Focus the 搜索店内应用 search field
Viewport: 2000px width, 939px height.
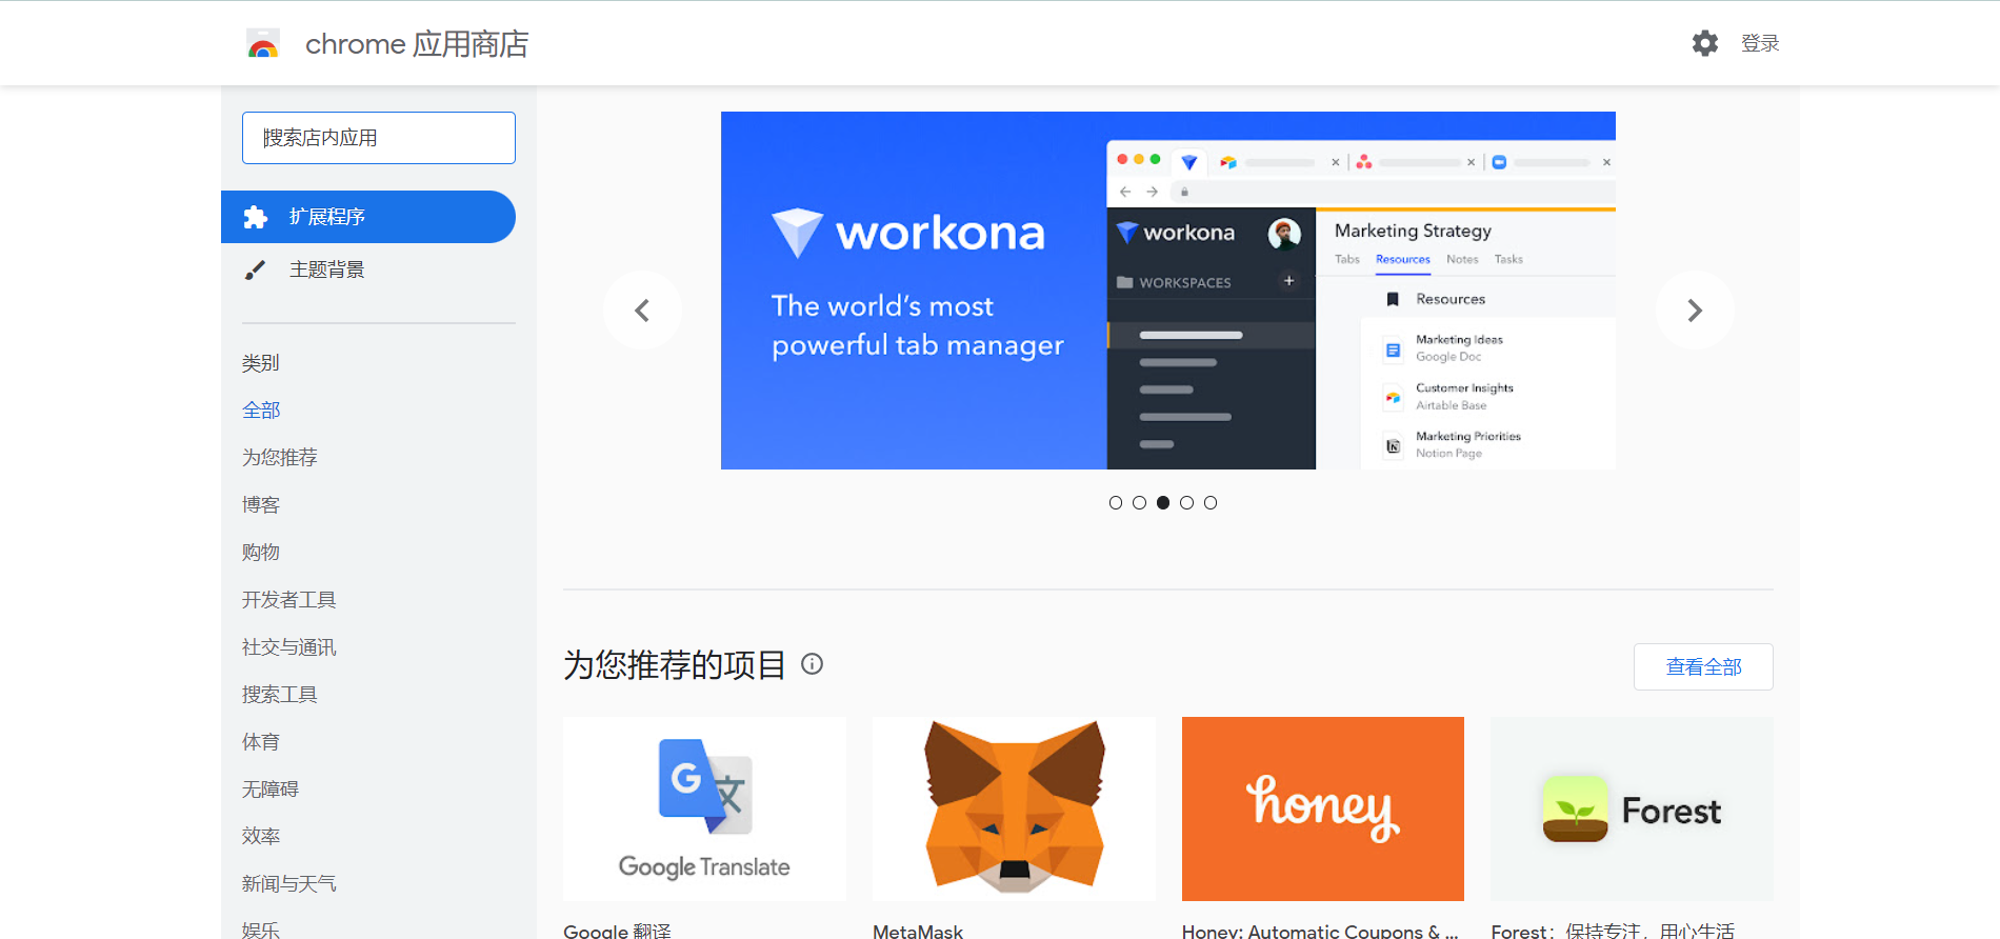(379, 138)
